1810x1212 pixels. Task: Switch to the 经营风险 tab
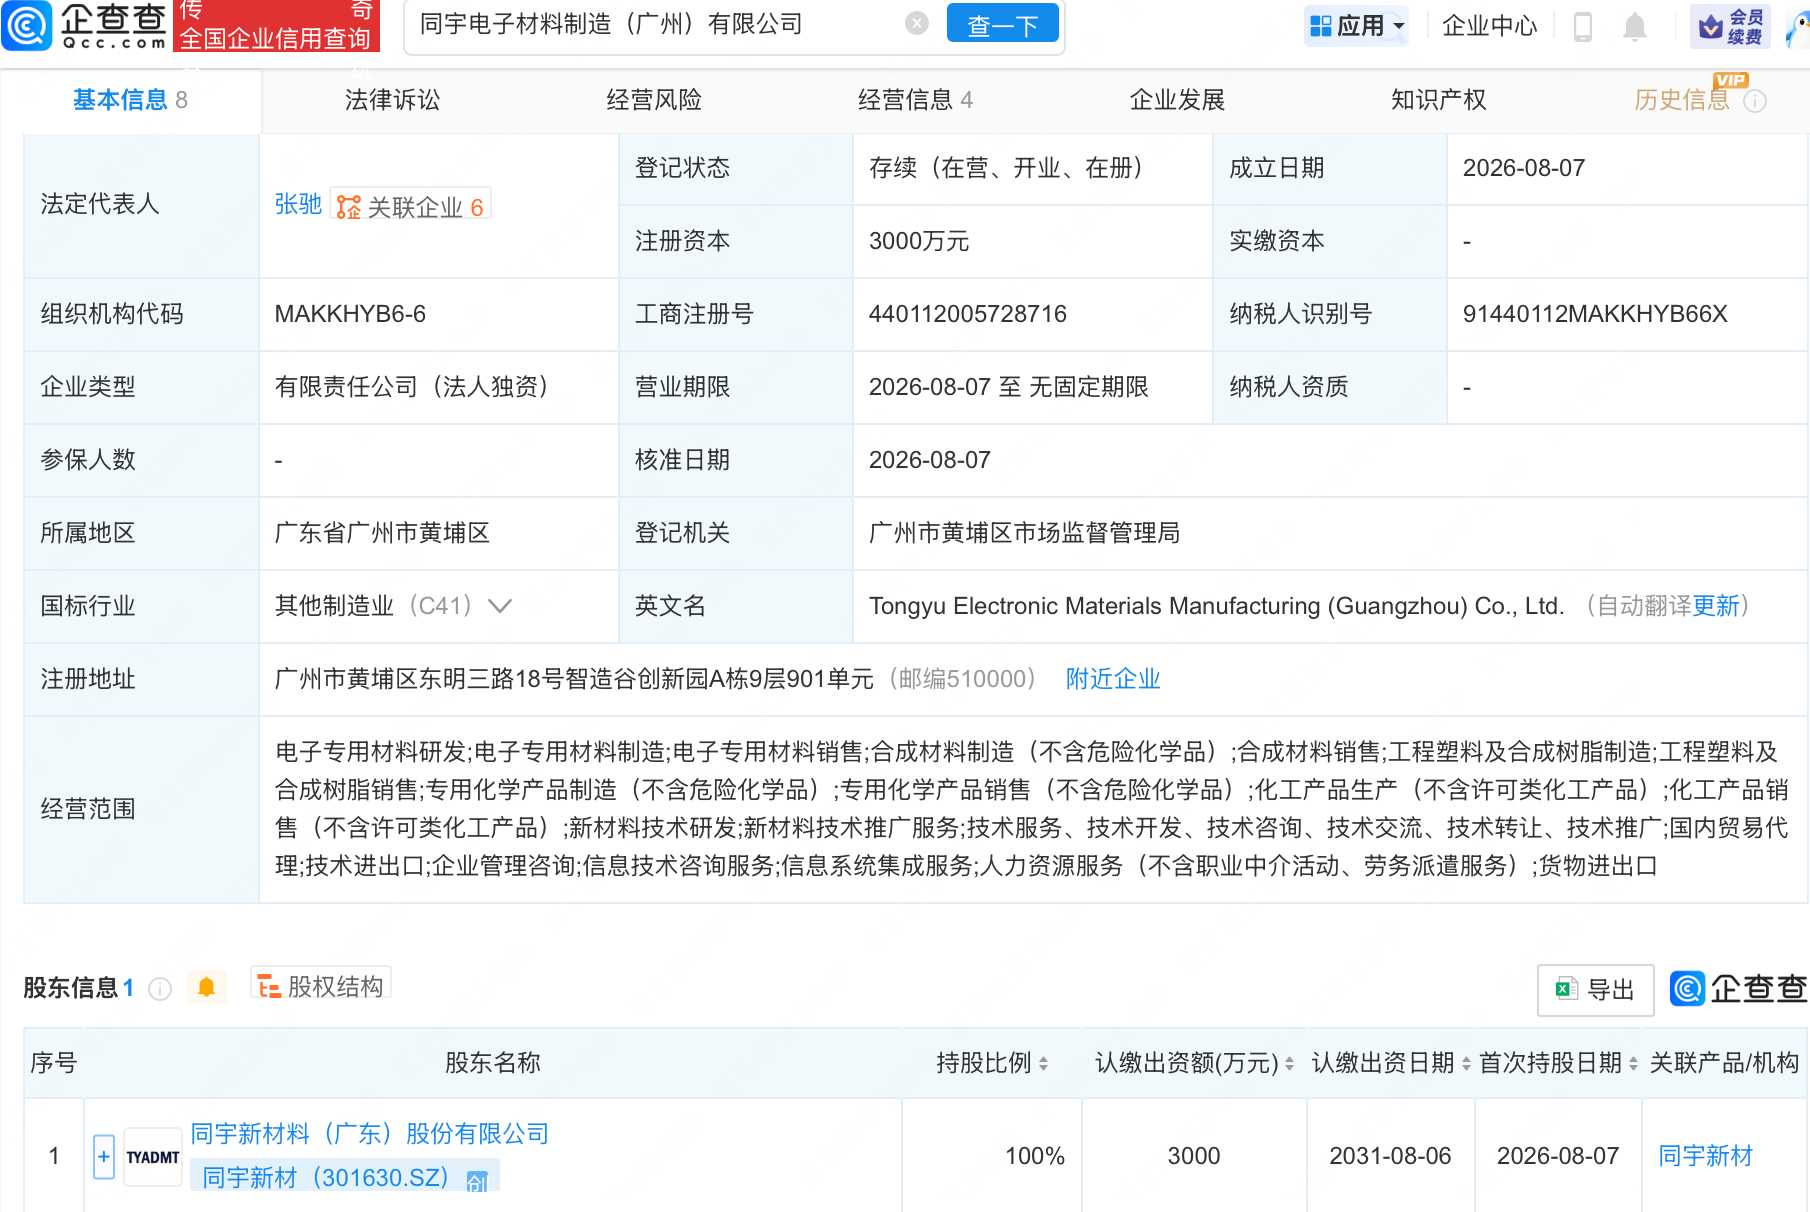point(654,100)
